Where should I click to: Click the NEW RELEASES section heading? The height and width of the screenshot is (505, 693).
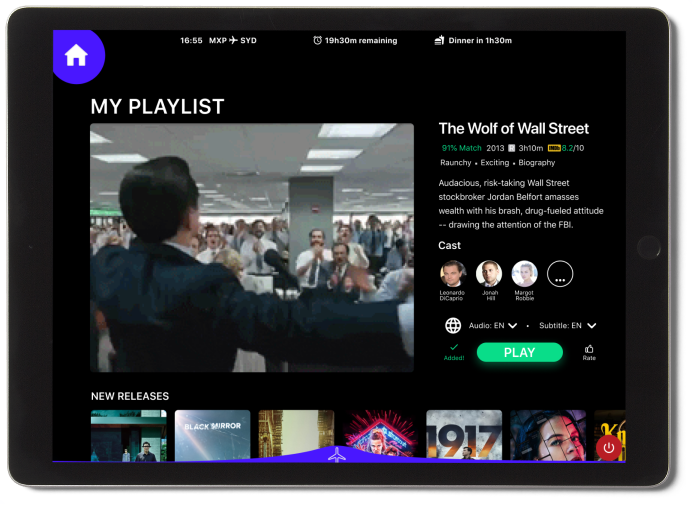pos(130,396)
